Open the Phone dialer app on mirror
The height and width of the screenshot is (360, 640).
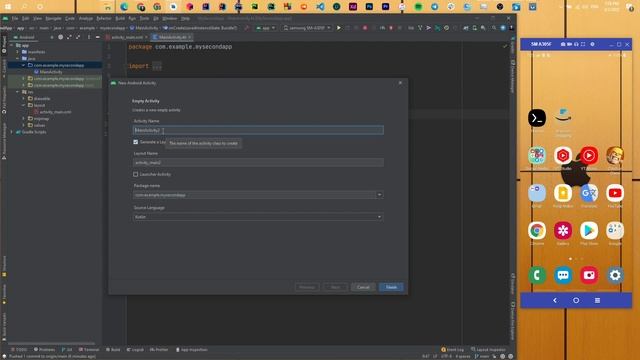coord(537,275)
